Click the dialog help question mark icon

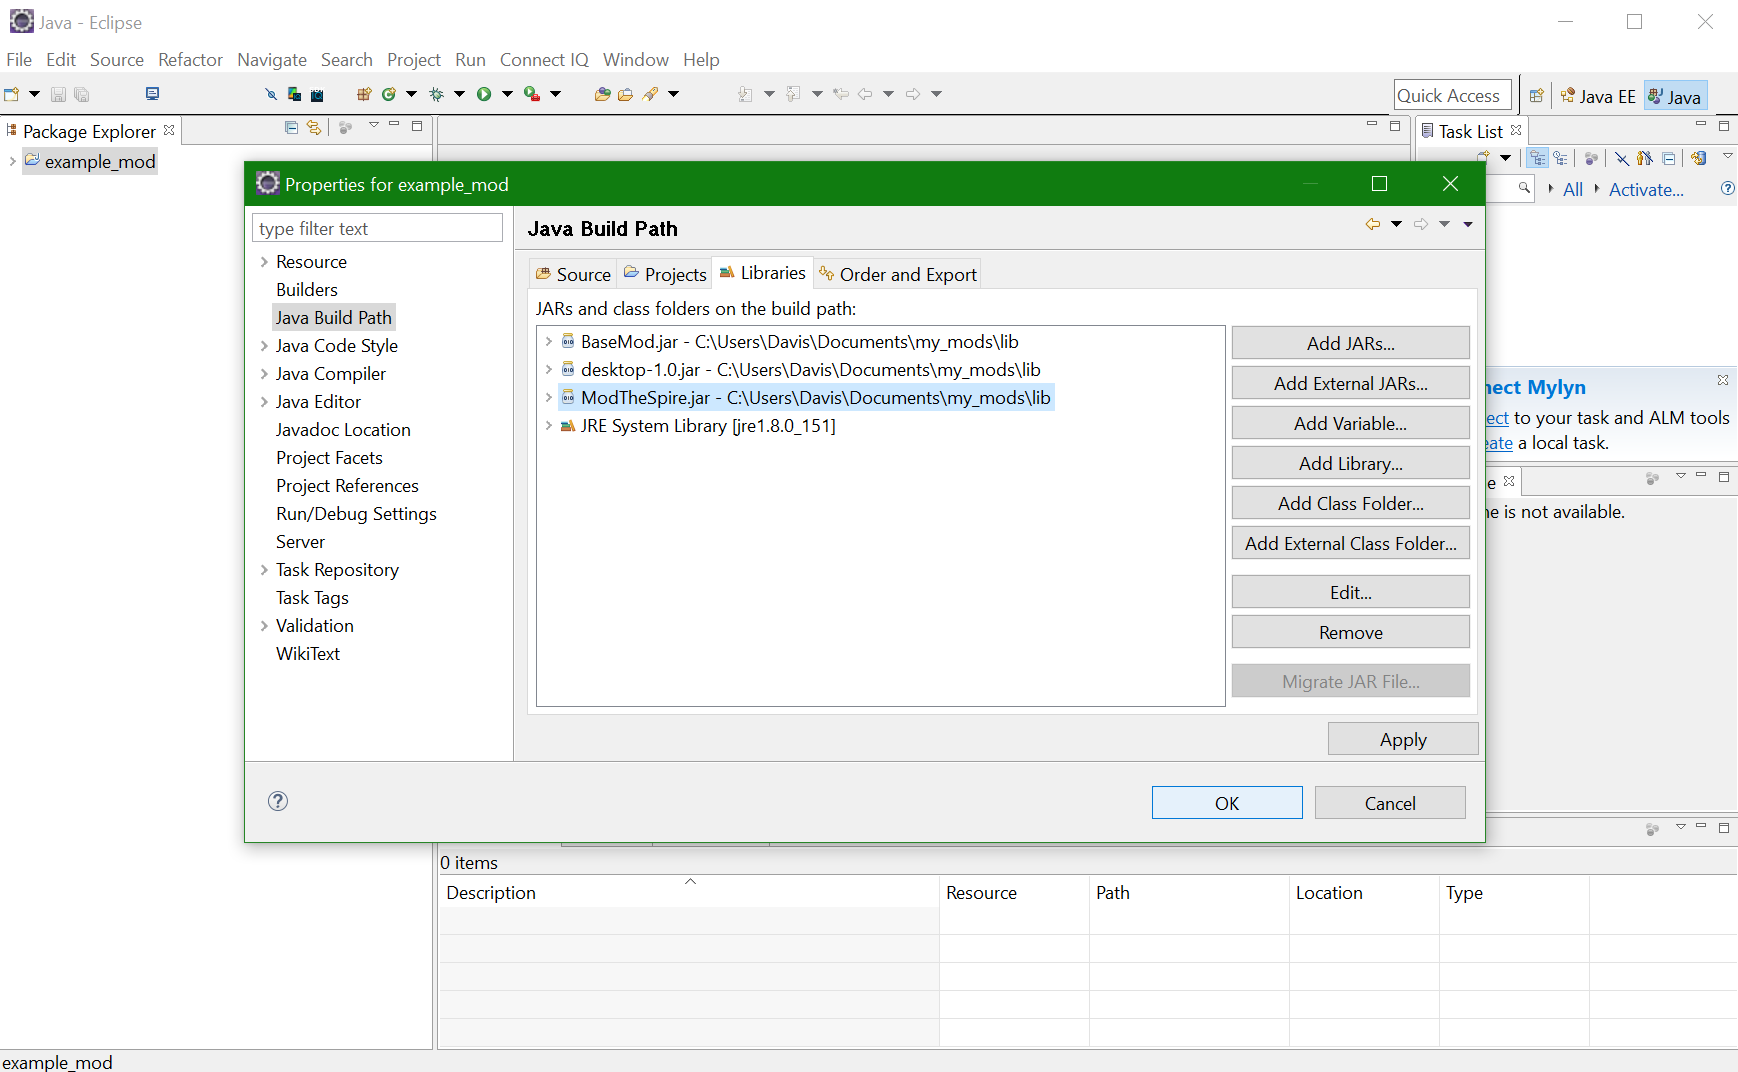click(278, 801)
